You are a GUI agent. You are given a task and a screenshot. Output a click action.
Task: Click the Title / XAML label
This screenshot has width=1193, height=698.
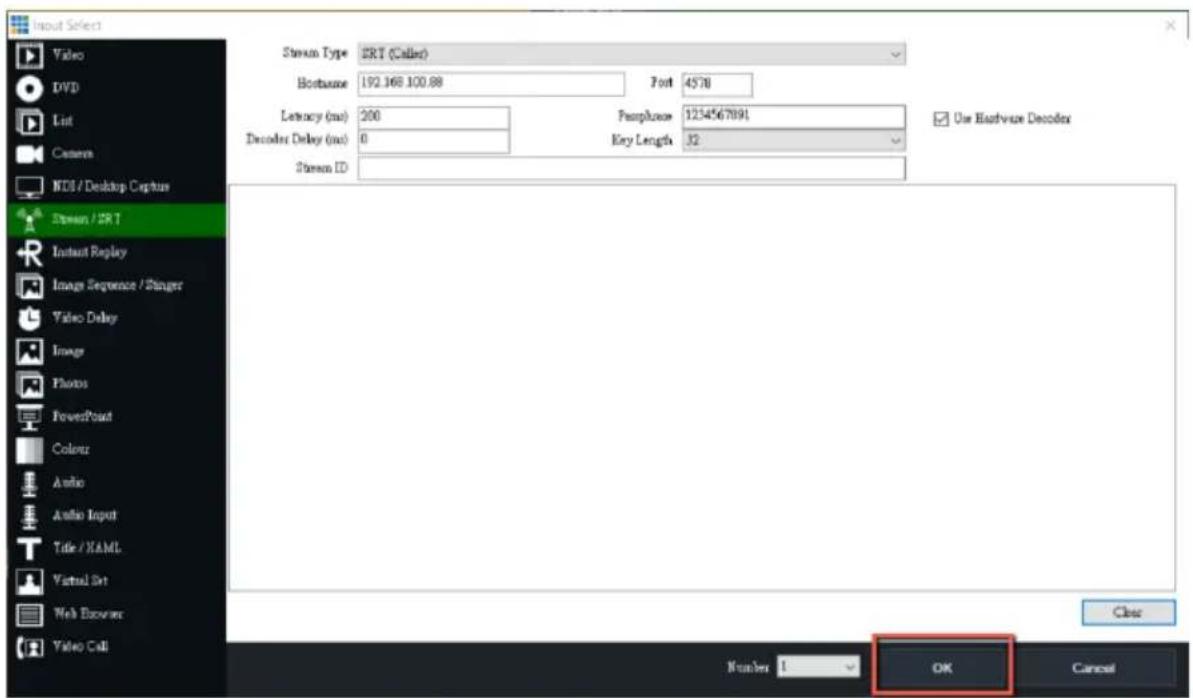point(87,548)
